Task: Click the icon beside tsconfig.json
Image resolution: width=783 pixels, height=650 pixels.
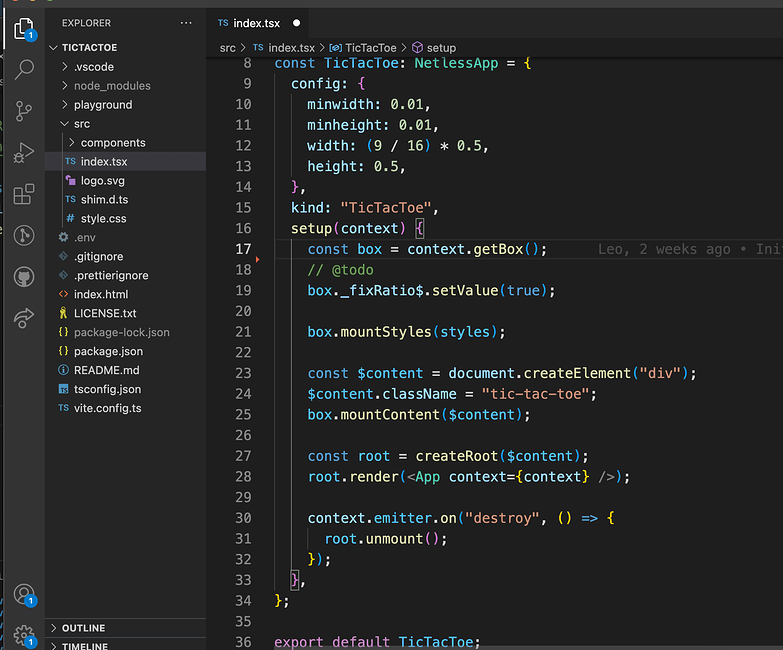Action: [63, 389]
